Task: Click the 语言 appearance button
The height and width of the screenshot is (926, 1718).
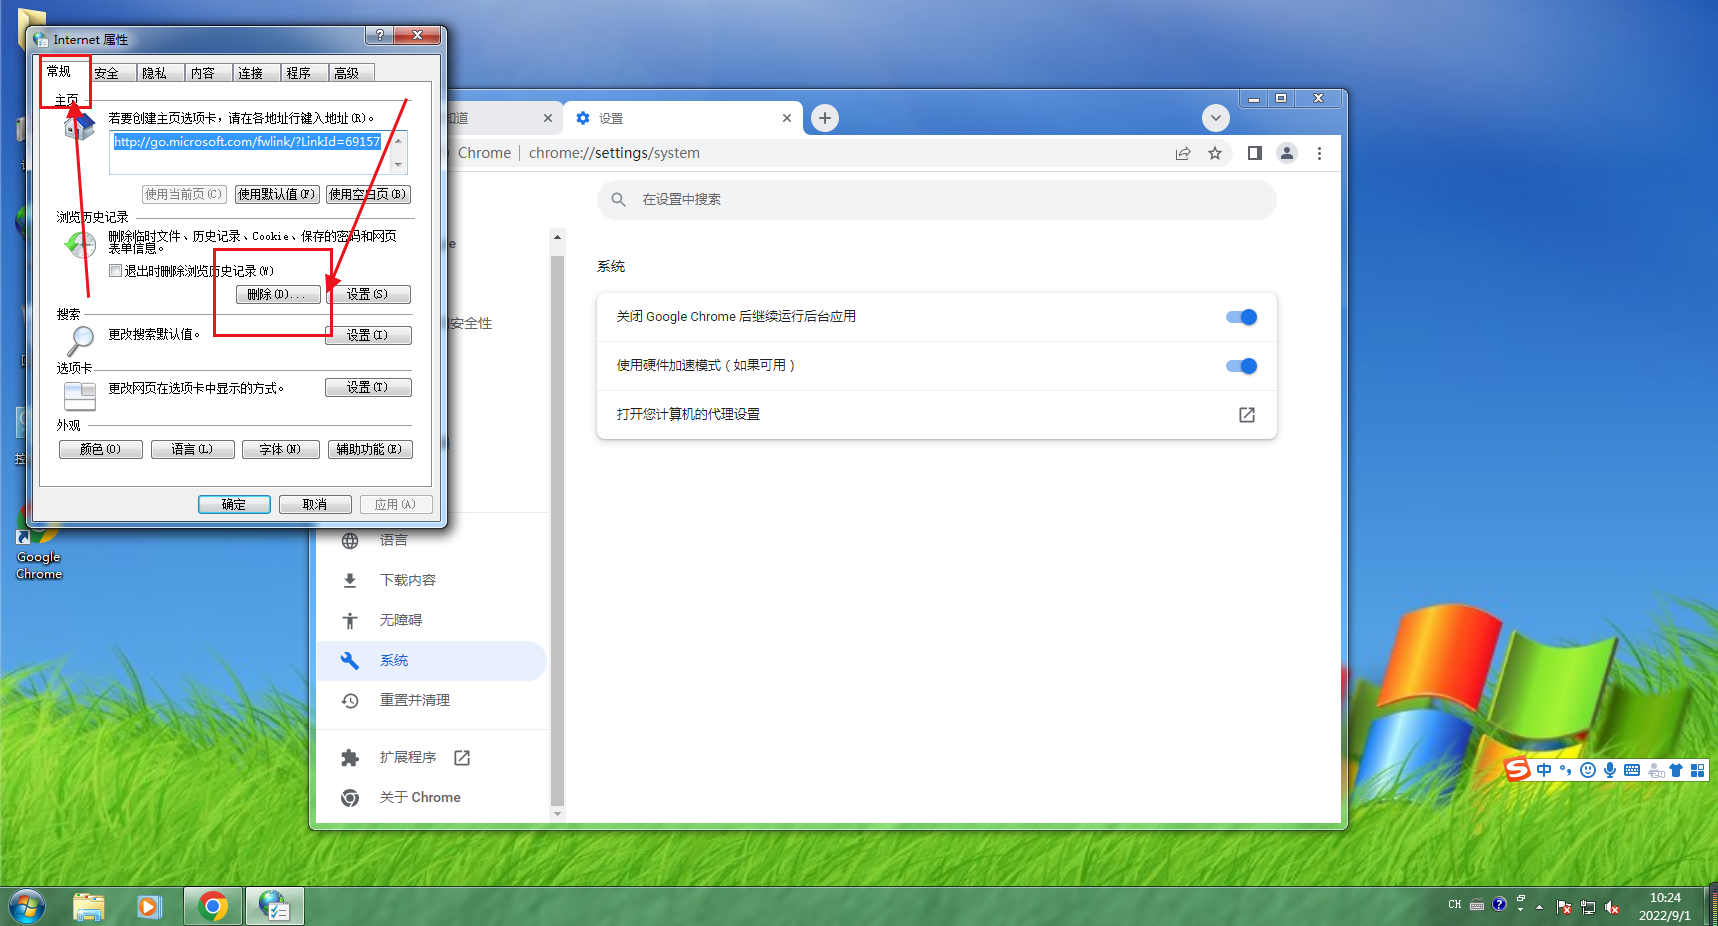Action: point(192,450)
